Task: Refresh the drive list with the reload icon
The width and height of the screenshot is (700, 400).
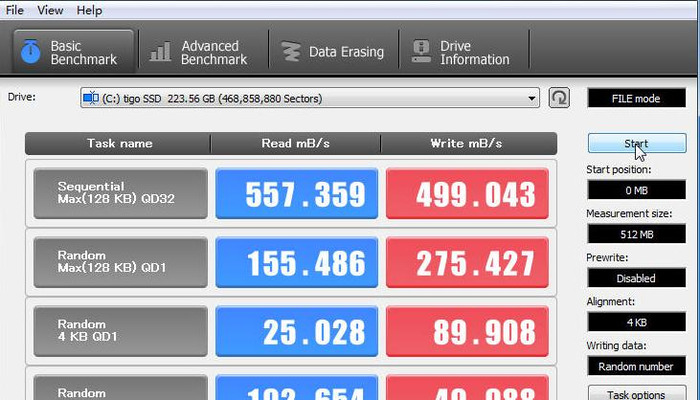Action: pos(560,98)
